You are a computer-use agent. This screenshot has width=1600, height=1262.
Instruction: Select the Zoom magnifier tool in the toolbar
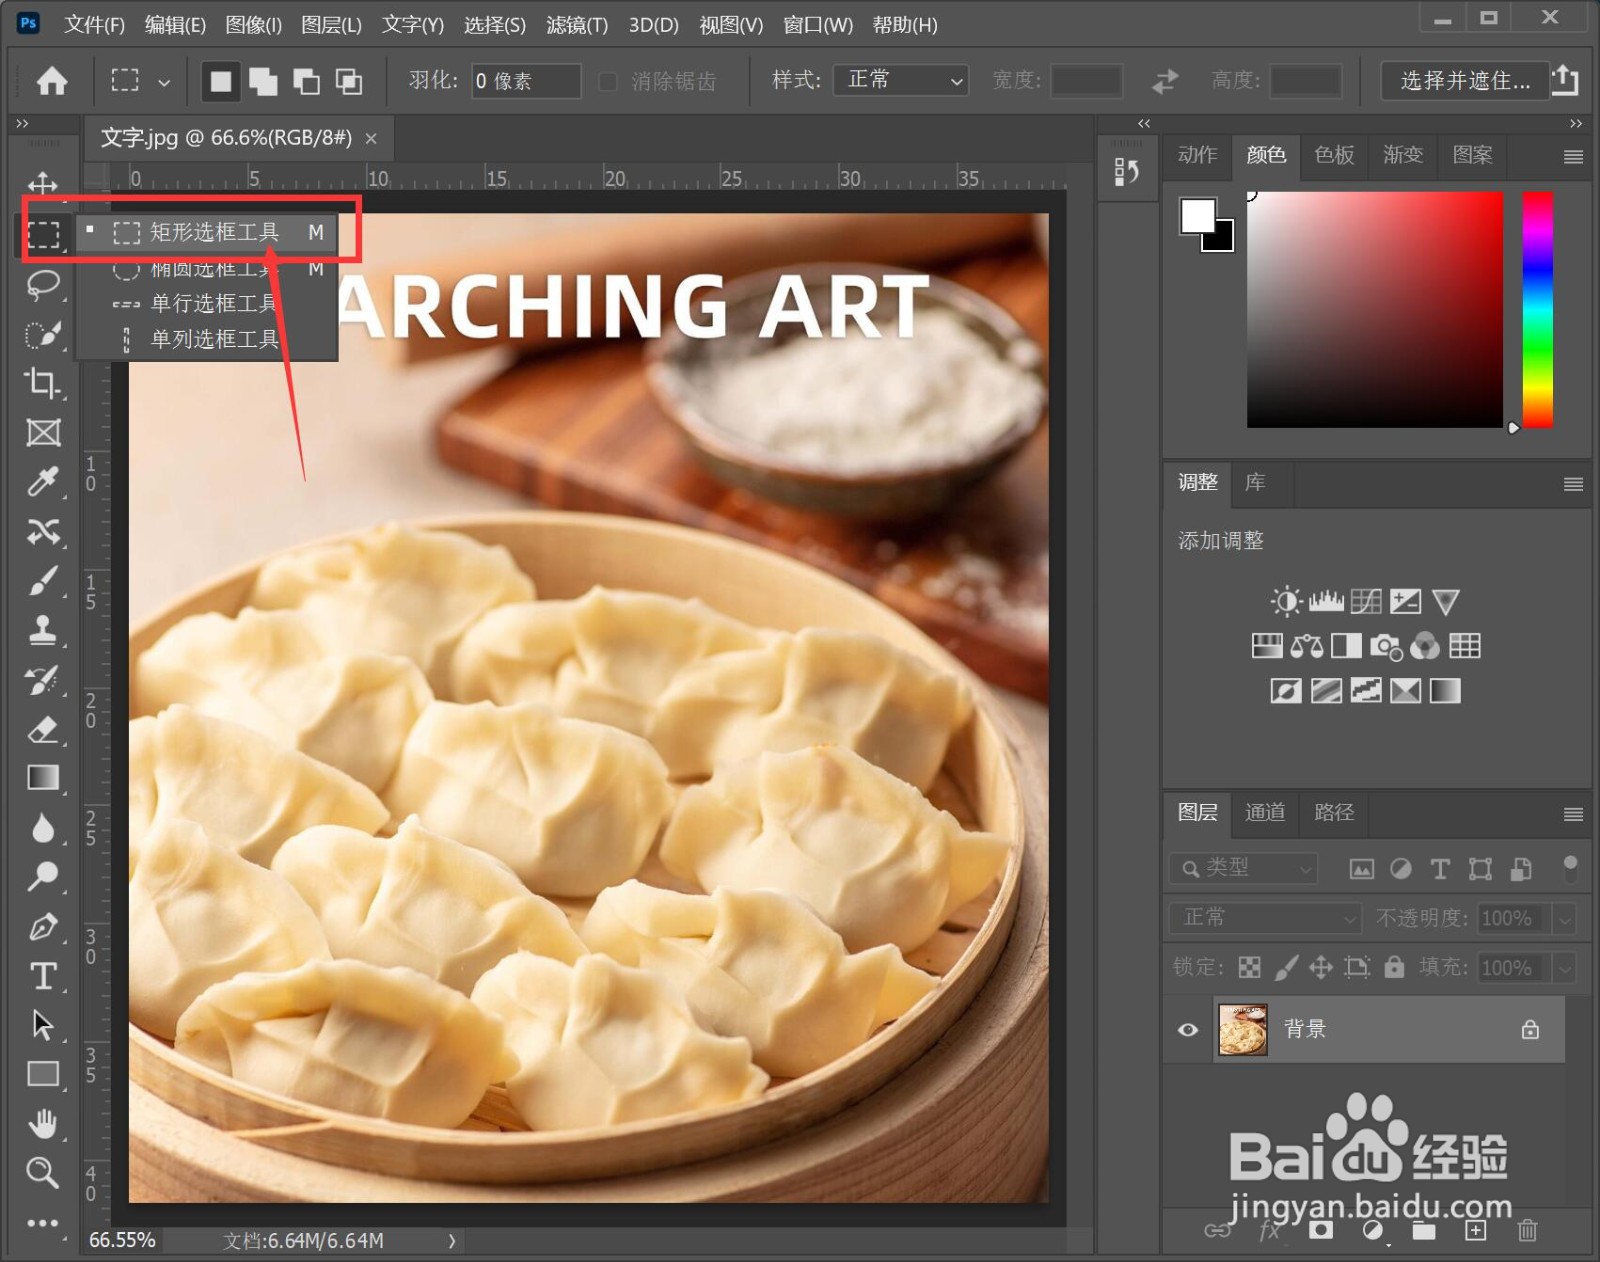click(42, 1173)
